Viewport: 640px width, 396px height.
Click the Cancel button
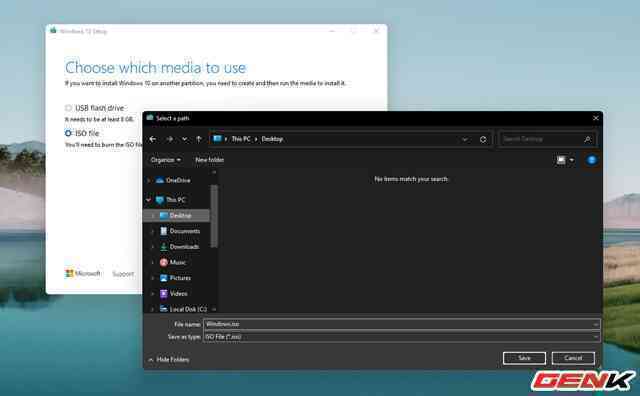coord(573,358)
